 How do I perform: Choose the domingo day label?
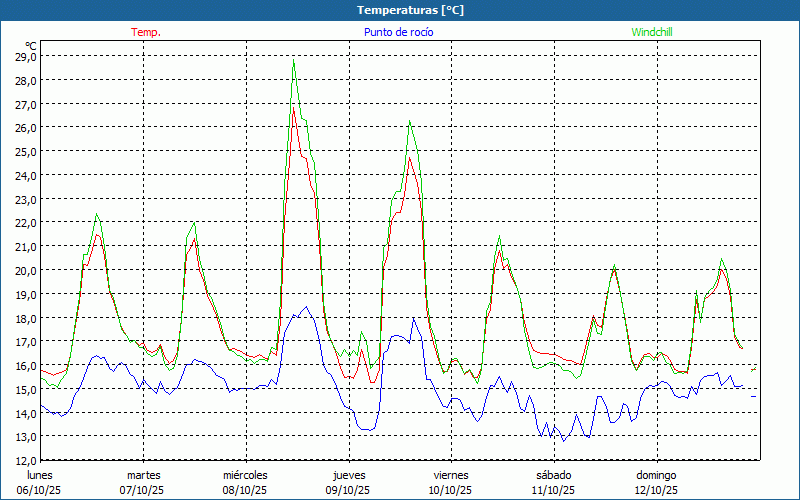[x=656, y=475]
